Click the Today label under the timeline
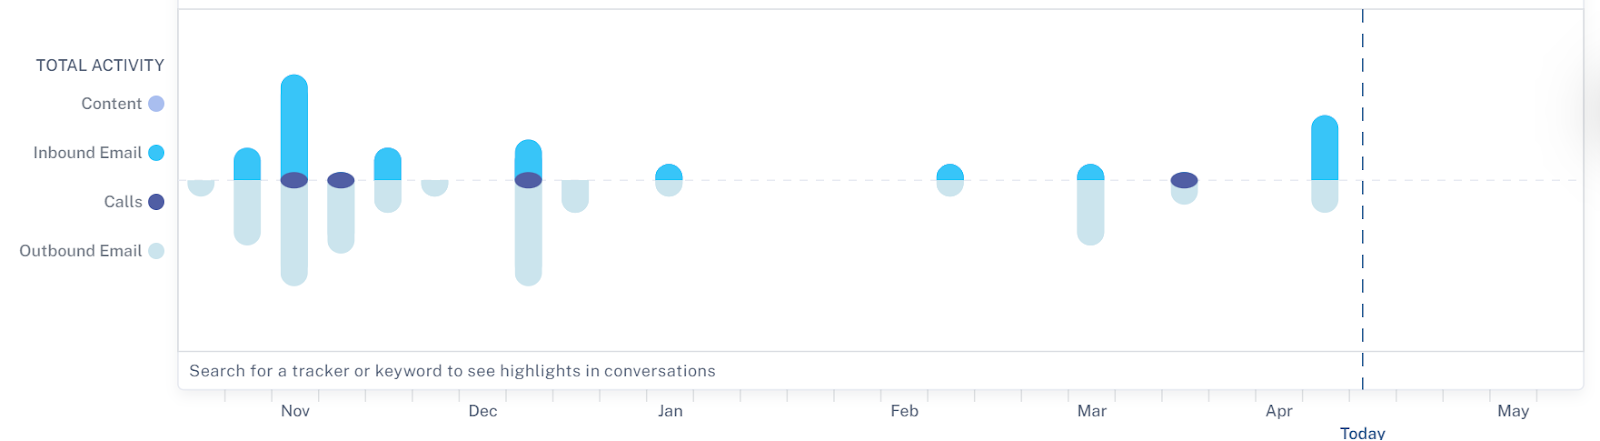 (1362, 433)
